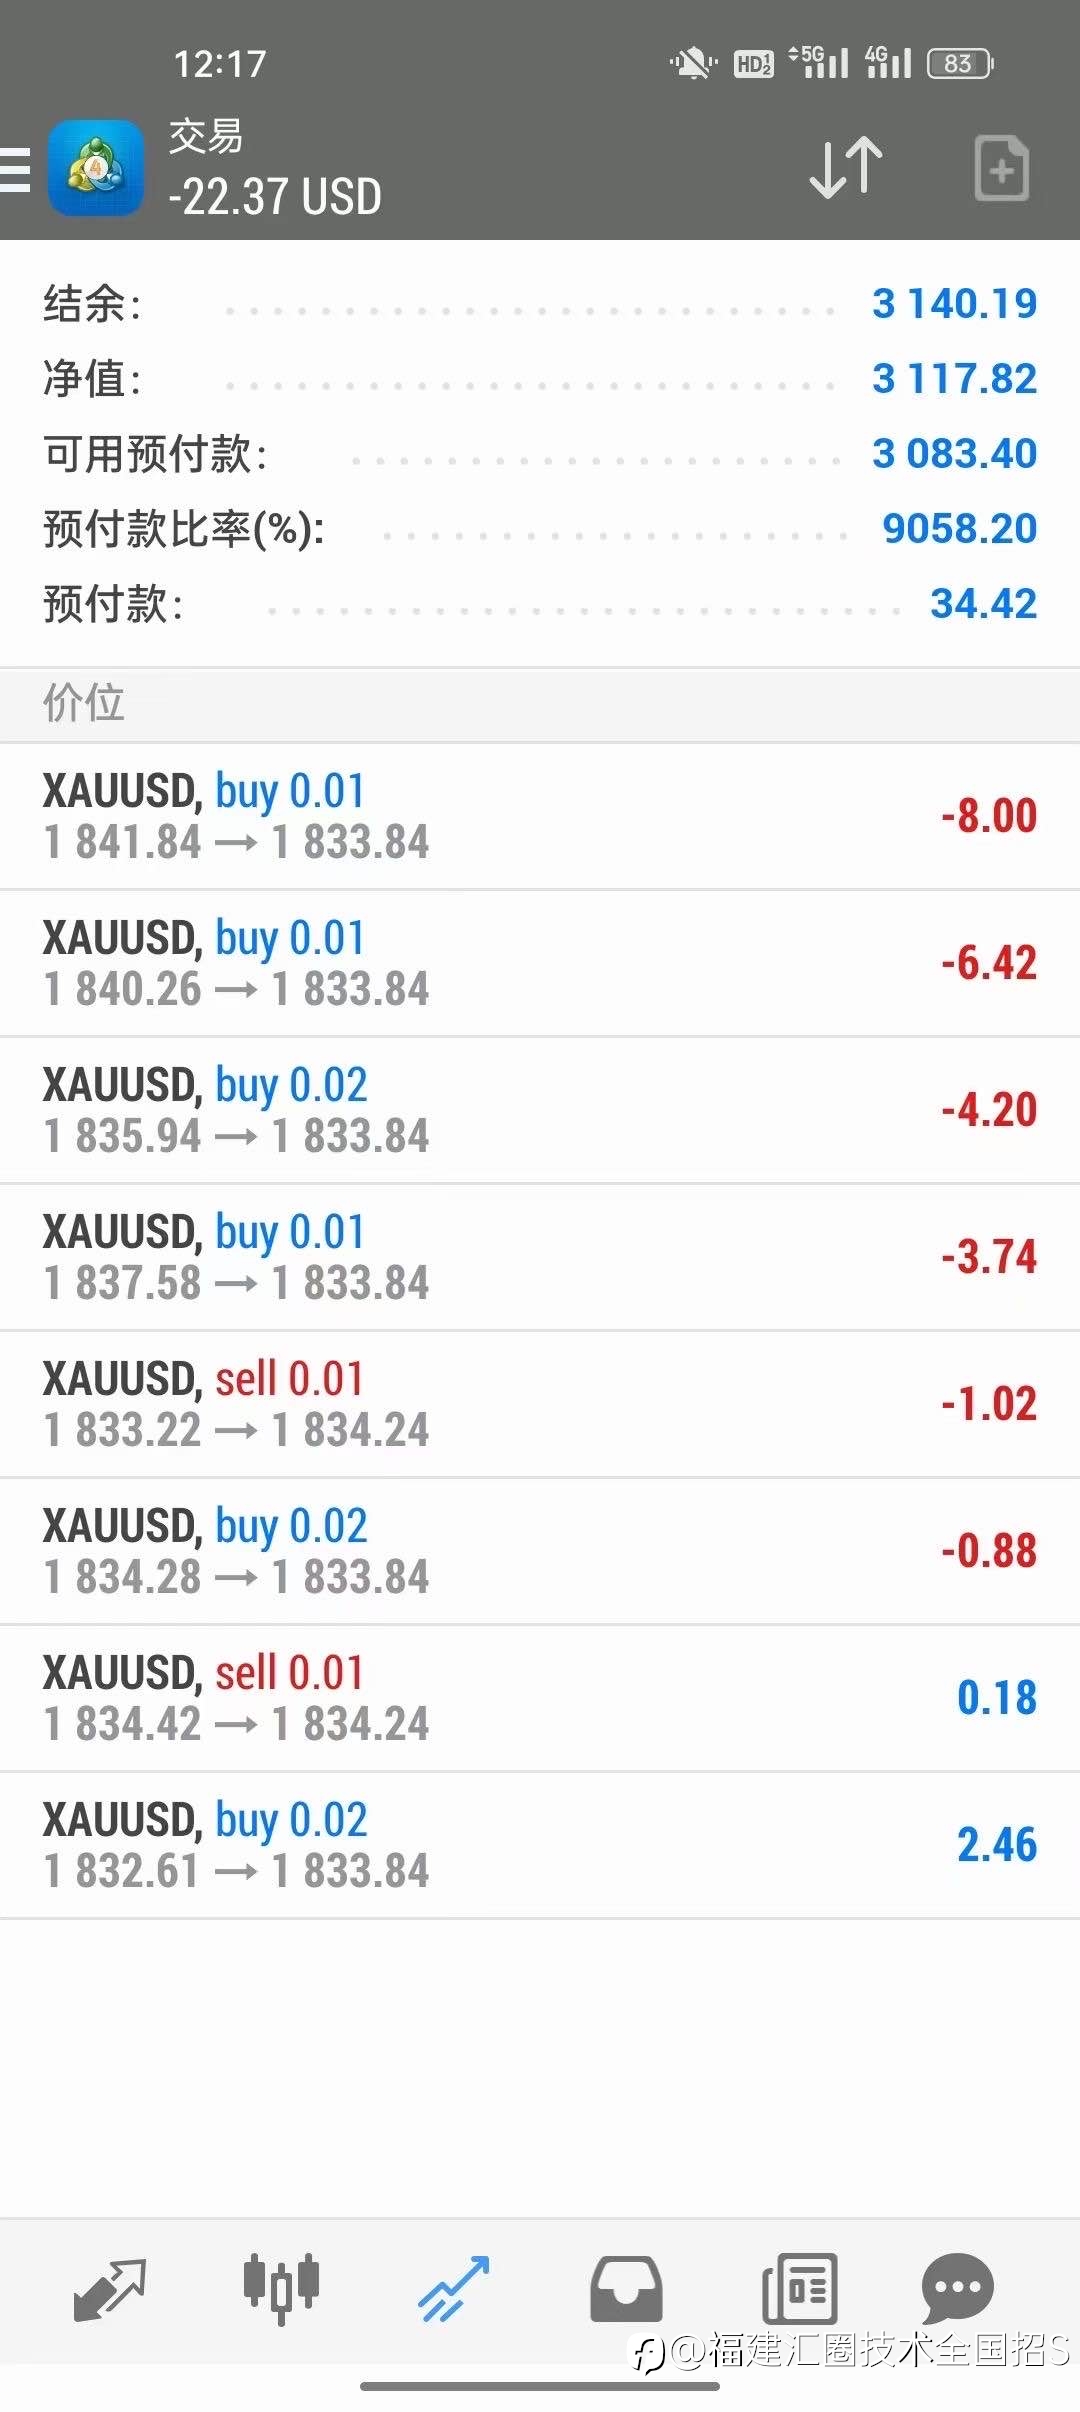Select XAUUSD buy 0.01 position at 1 841.84
Screen dimensions: 1080x2412
click(x=540, y=816)
